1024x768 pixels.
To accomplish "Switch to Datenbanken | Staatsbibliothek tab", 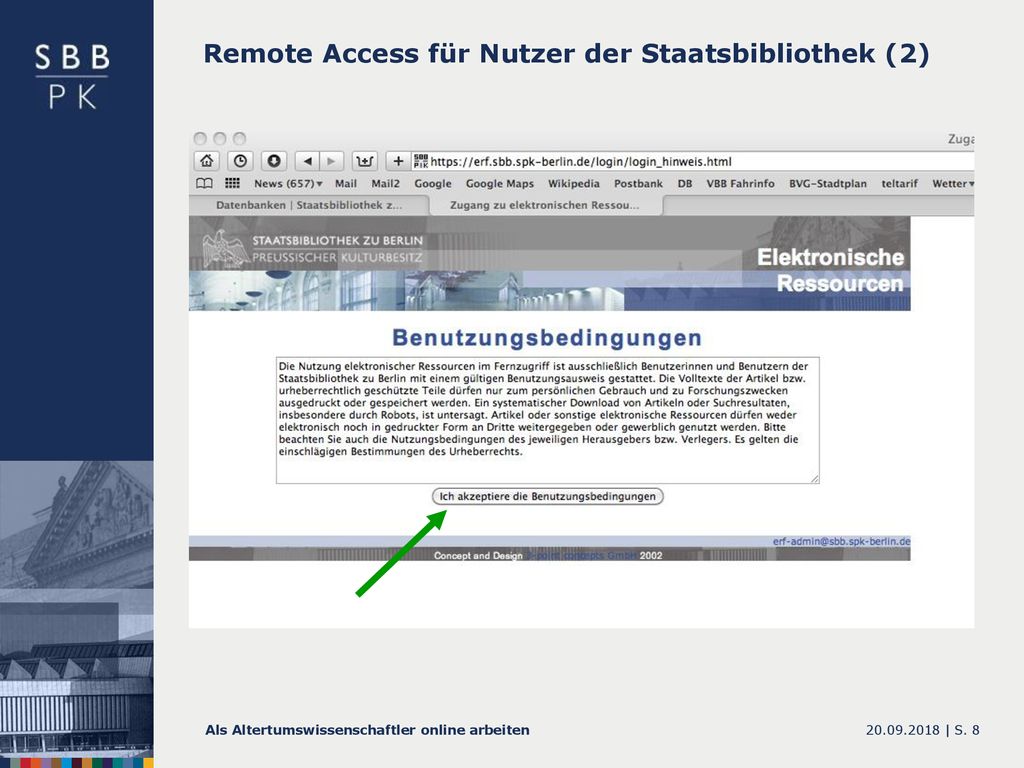I will coord(309,205).
